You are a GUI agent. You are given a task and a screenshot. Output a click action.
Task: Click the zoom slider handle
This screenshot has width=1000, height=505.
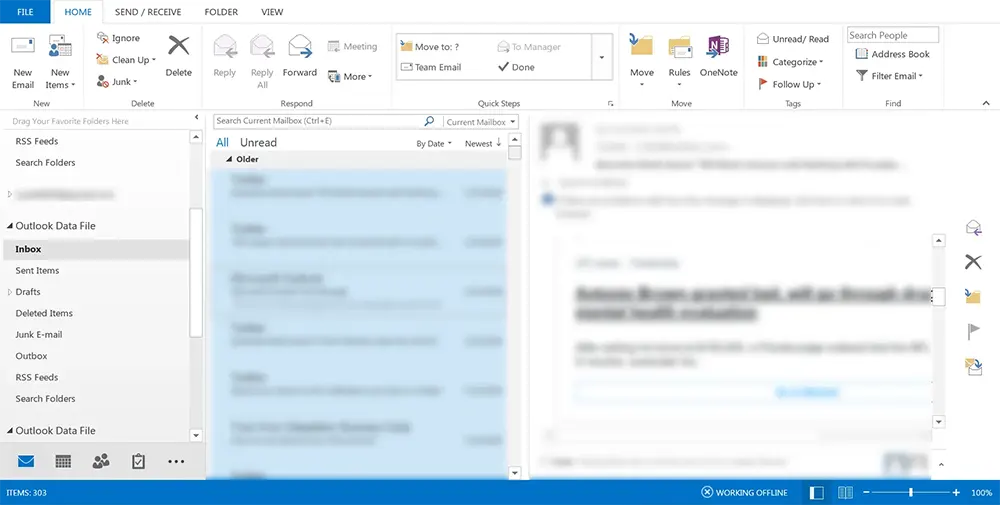coord(911,492)
